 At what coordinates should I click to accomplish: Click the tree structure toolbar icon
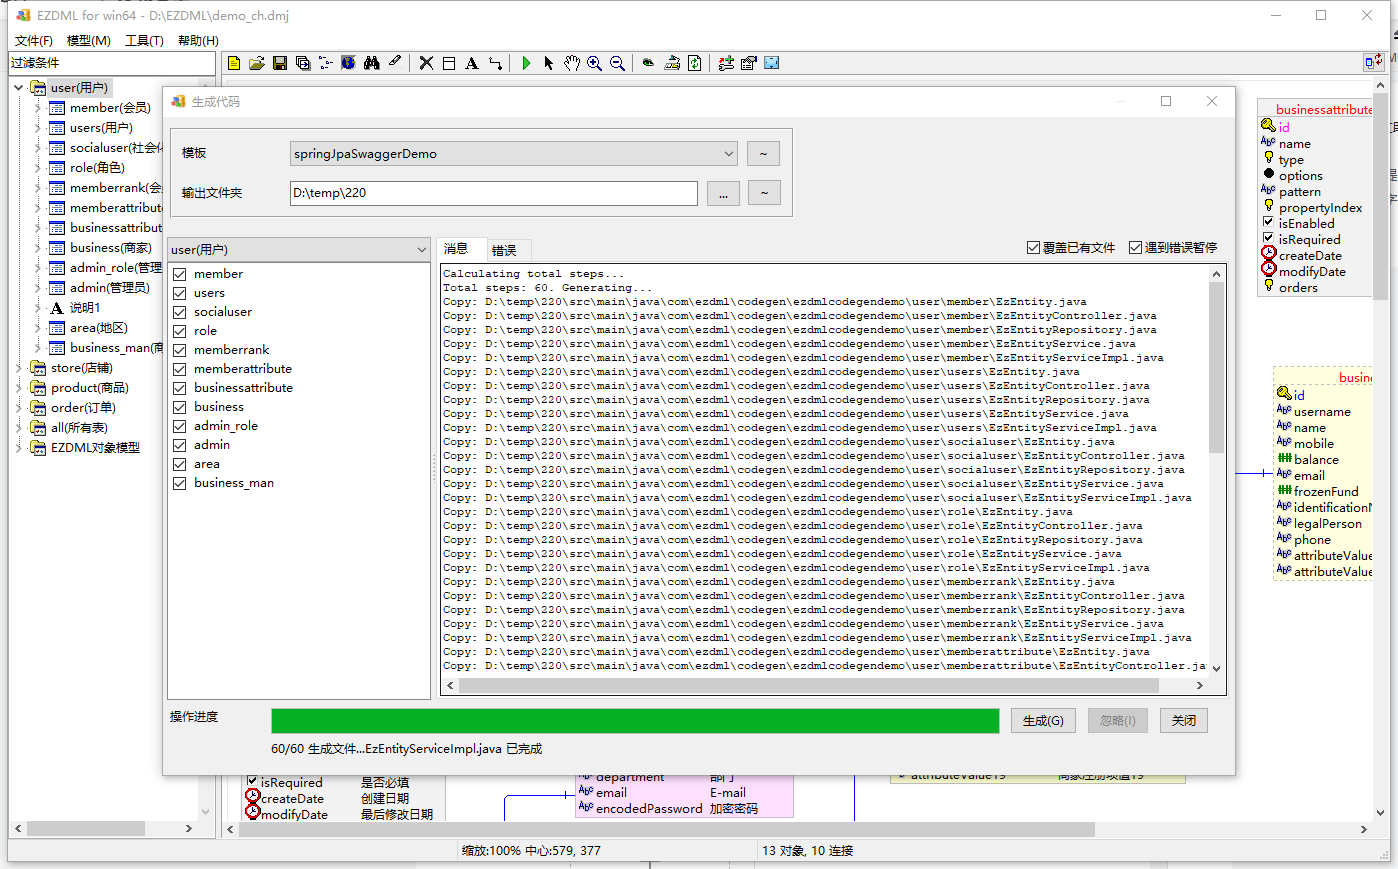pos(326,63)
